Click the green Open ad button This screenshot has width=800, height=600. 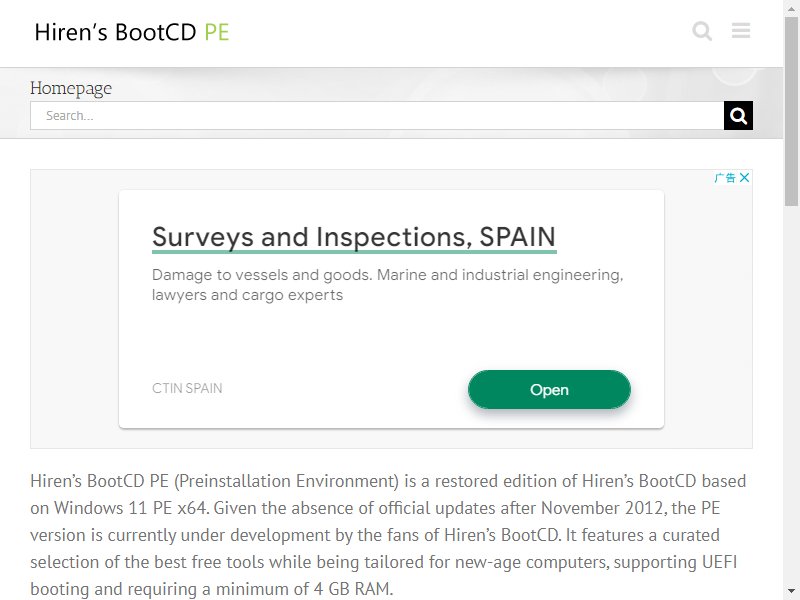coord(549,390)
